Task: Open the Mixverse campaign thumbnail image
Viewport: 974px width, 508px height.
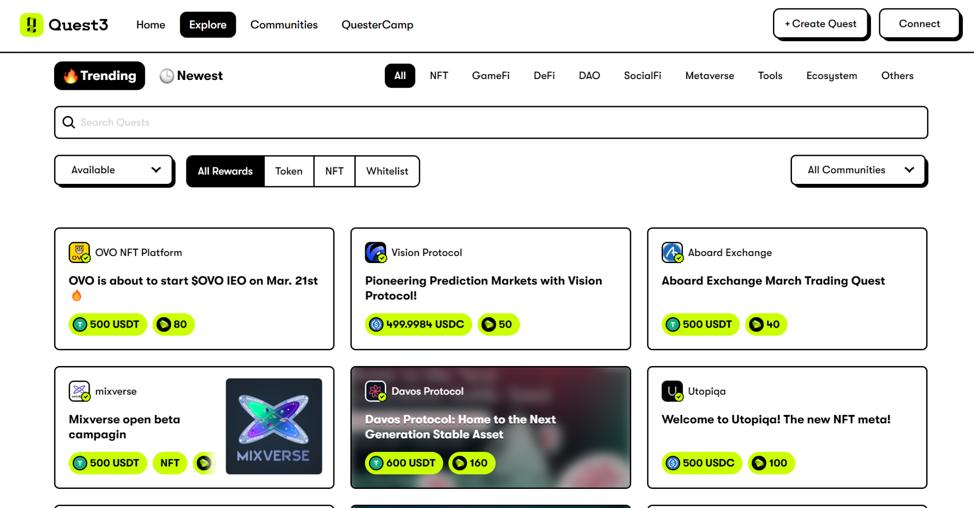Action: coord(274,426)
